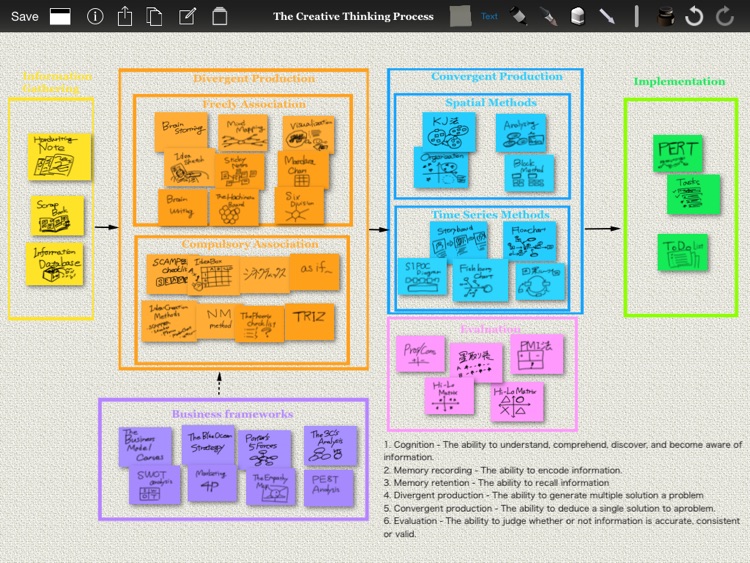The height and width of the screenshot is (563, 750).
Task: Tap the Save button
Action: tap(24, 16)
